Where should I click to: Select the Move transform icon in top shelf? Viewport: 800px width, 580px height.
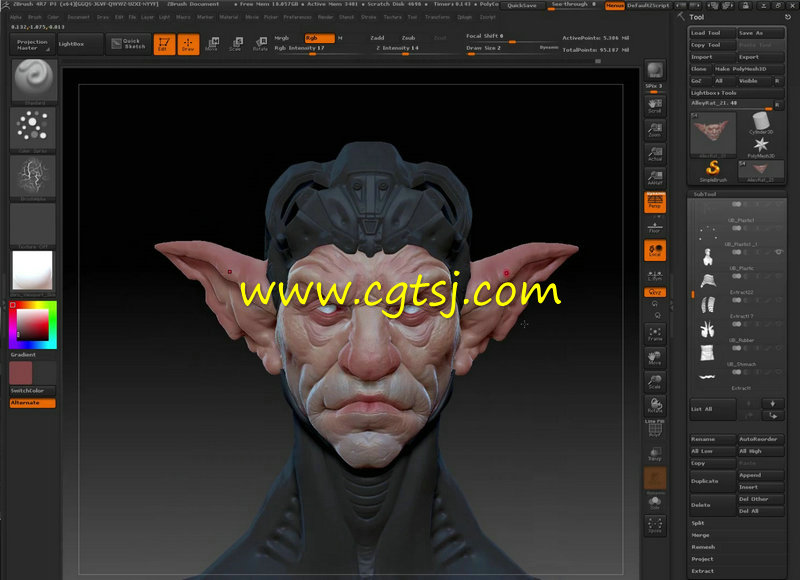click(212, 44)
